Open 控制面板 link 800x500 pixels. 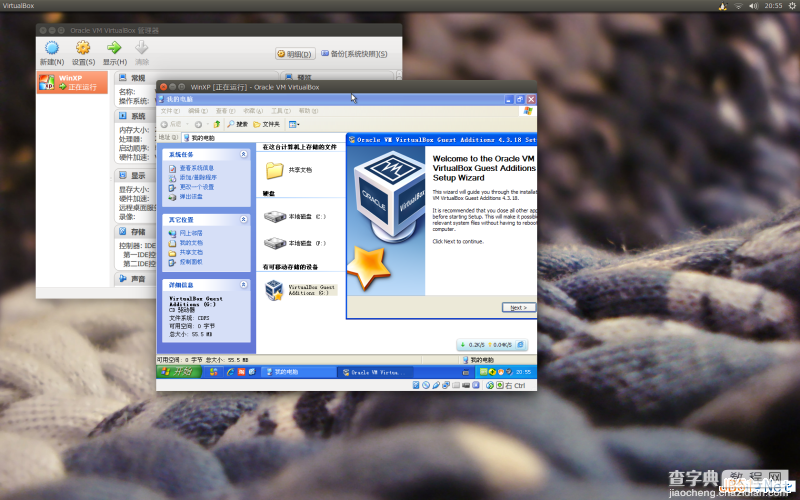coord(191,262)
